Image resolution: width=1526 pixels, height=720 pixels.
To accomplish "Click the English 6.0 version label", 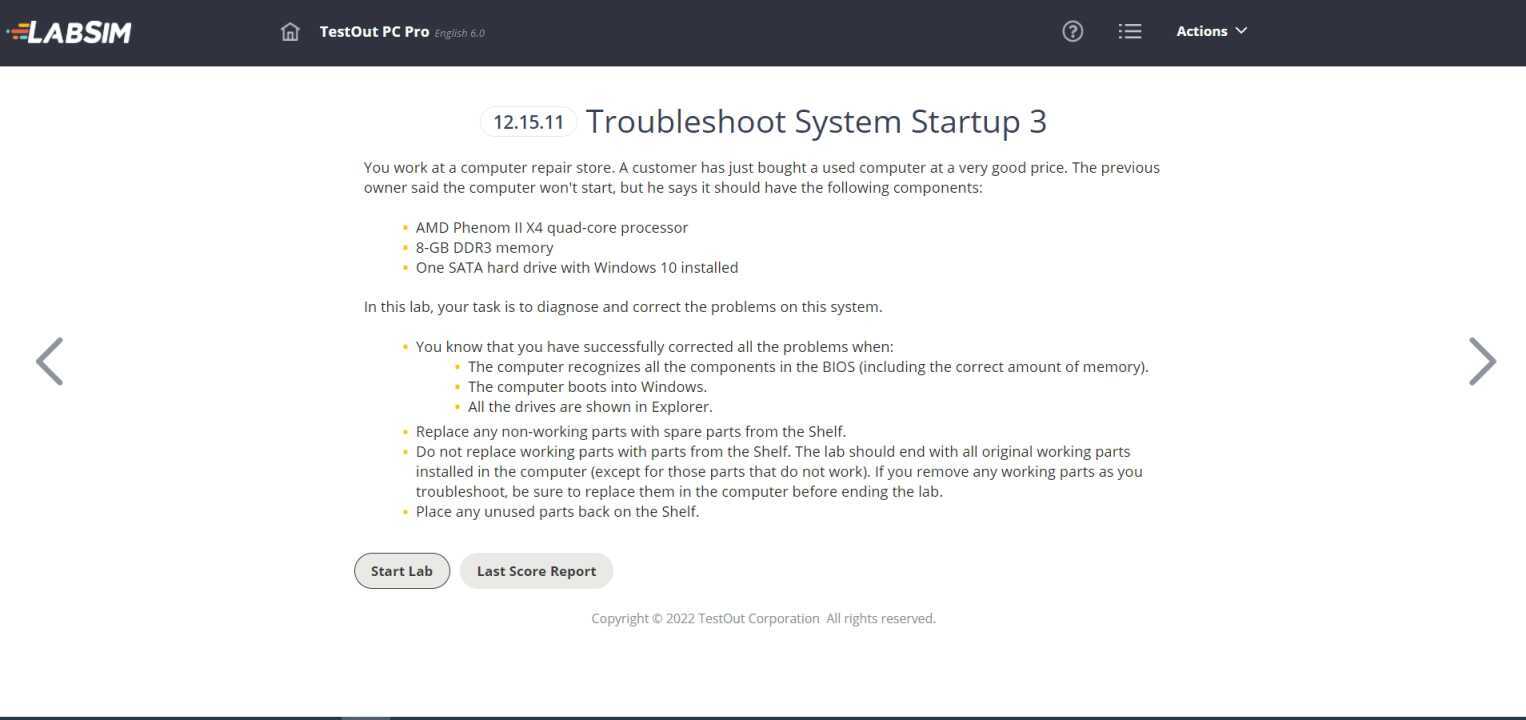I will 460,33.
